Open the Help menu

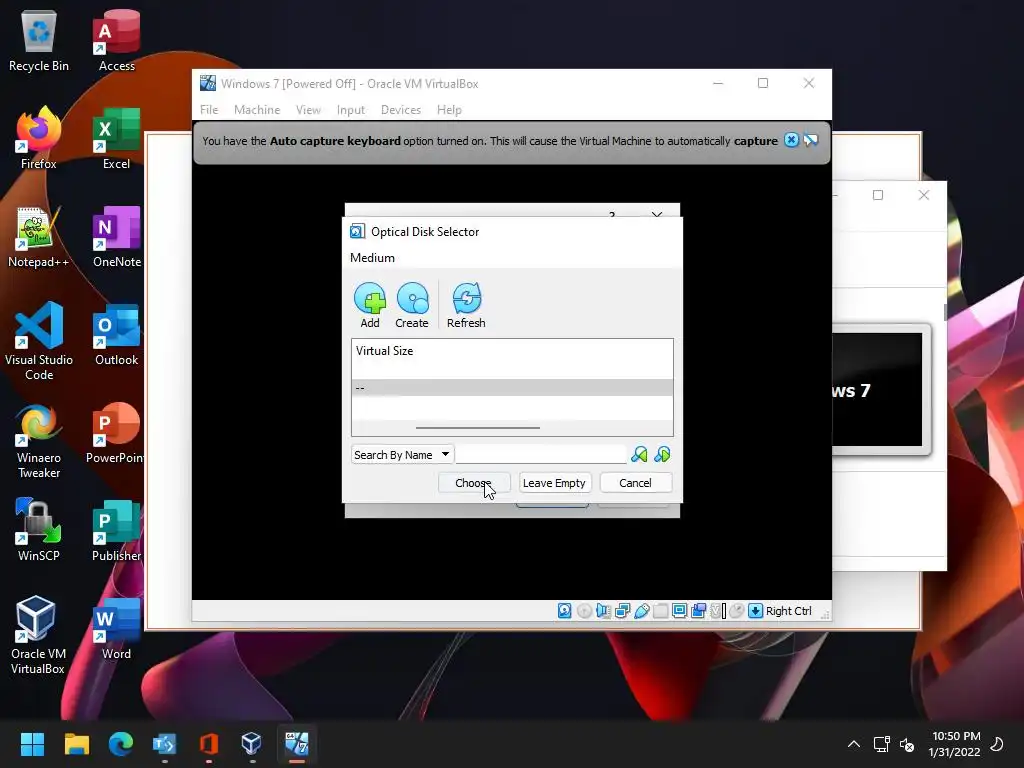tap(449, 110)
